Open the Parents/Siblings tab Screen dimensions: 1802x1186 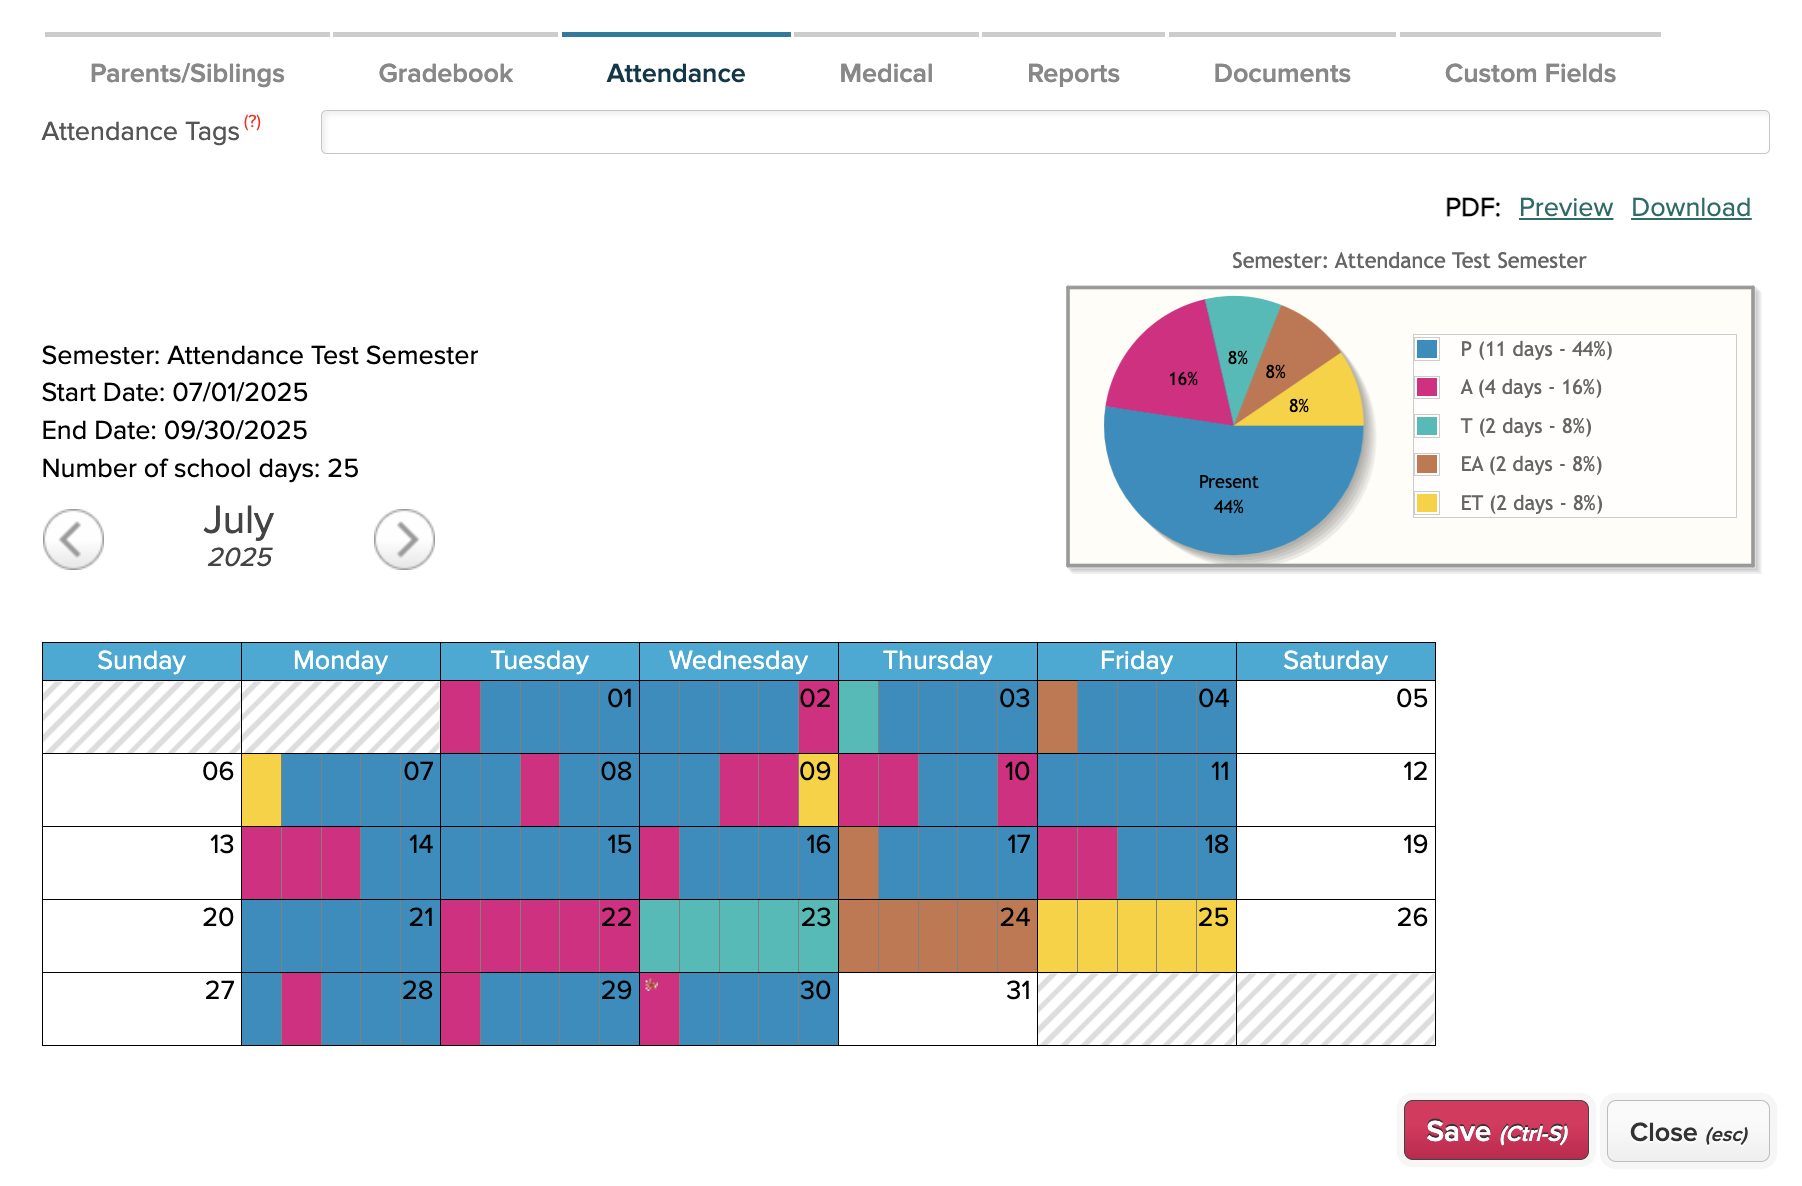[187, 73]
